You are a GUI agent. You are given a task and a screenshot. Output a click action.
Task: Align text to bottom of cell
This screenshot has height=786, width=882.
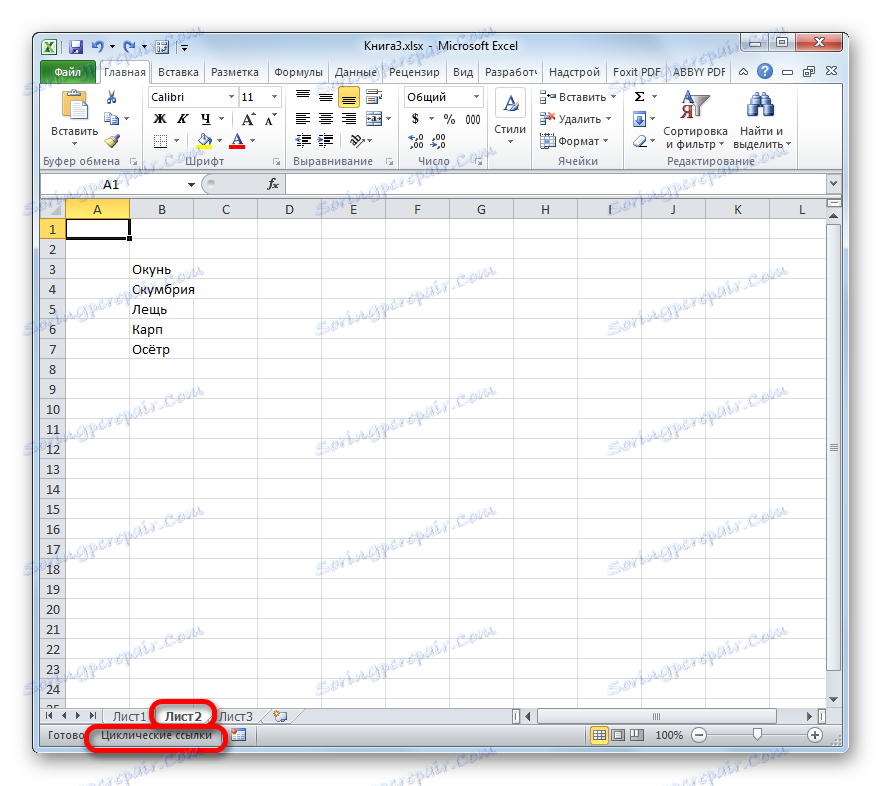coord(349,98)
